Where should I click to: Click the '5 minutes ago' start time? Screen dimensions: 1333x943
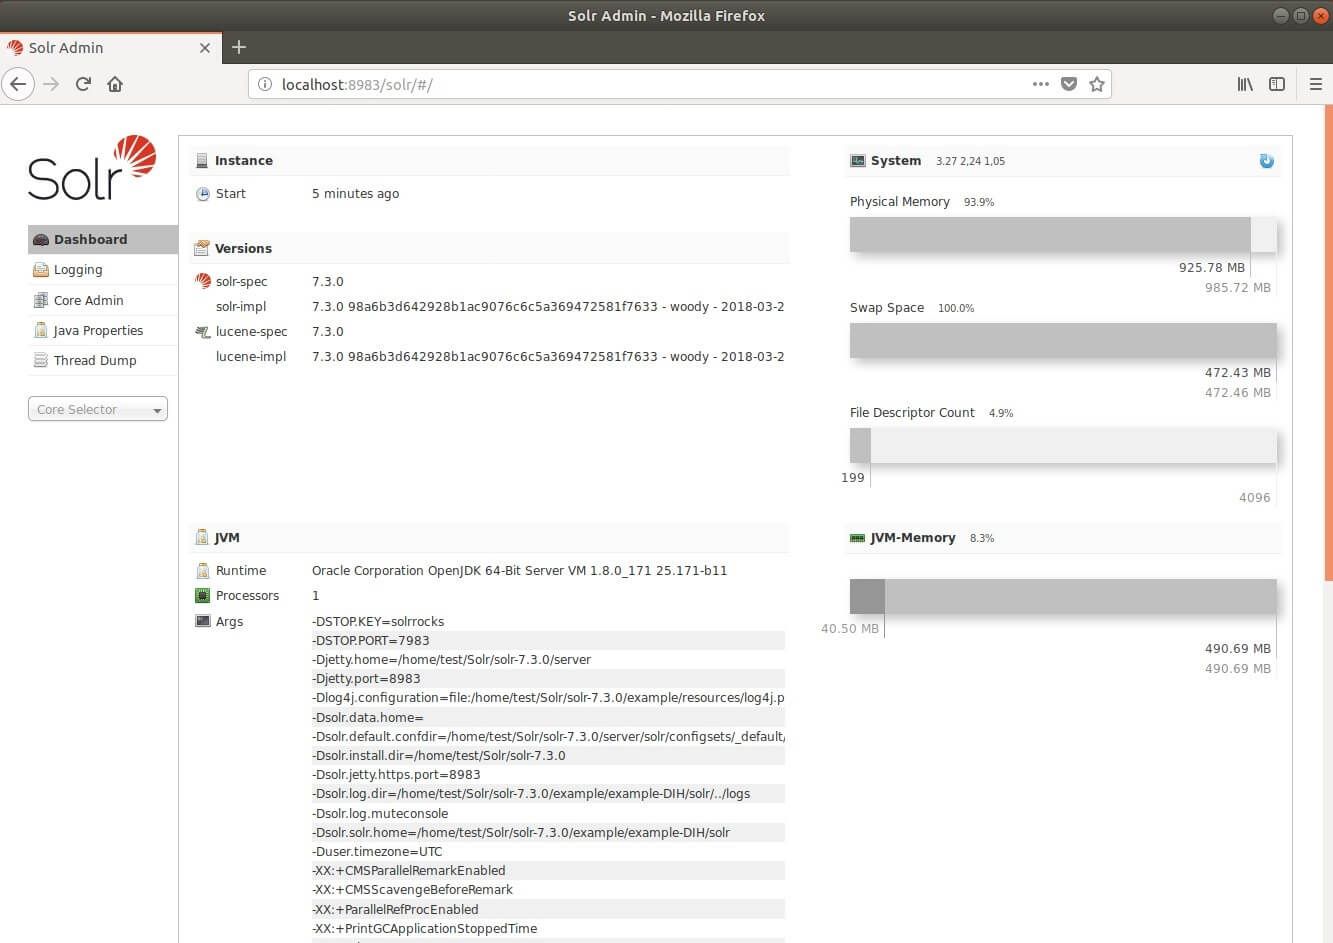pos(355,194)
